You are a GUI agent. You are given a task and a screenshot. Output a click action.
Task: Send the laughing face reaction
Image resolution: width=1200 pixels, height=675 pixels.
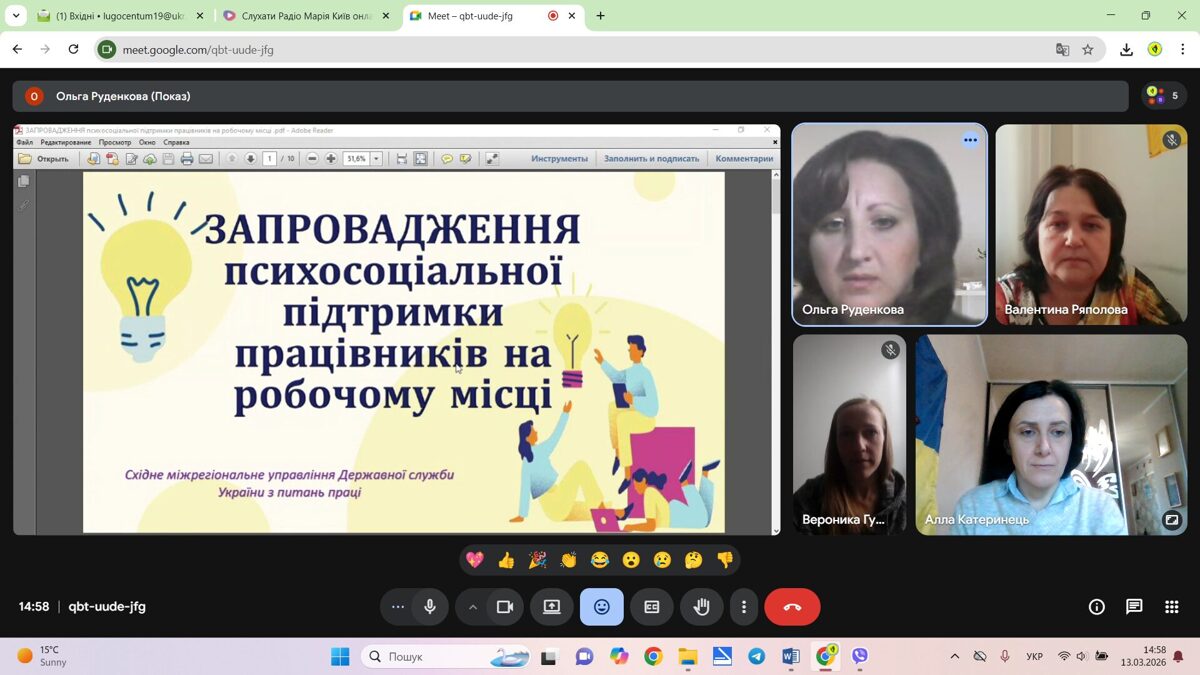[x=600, y=560]
